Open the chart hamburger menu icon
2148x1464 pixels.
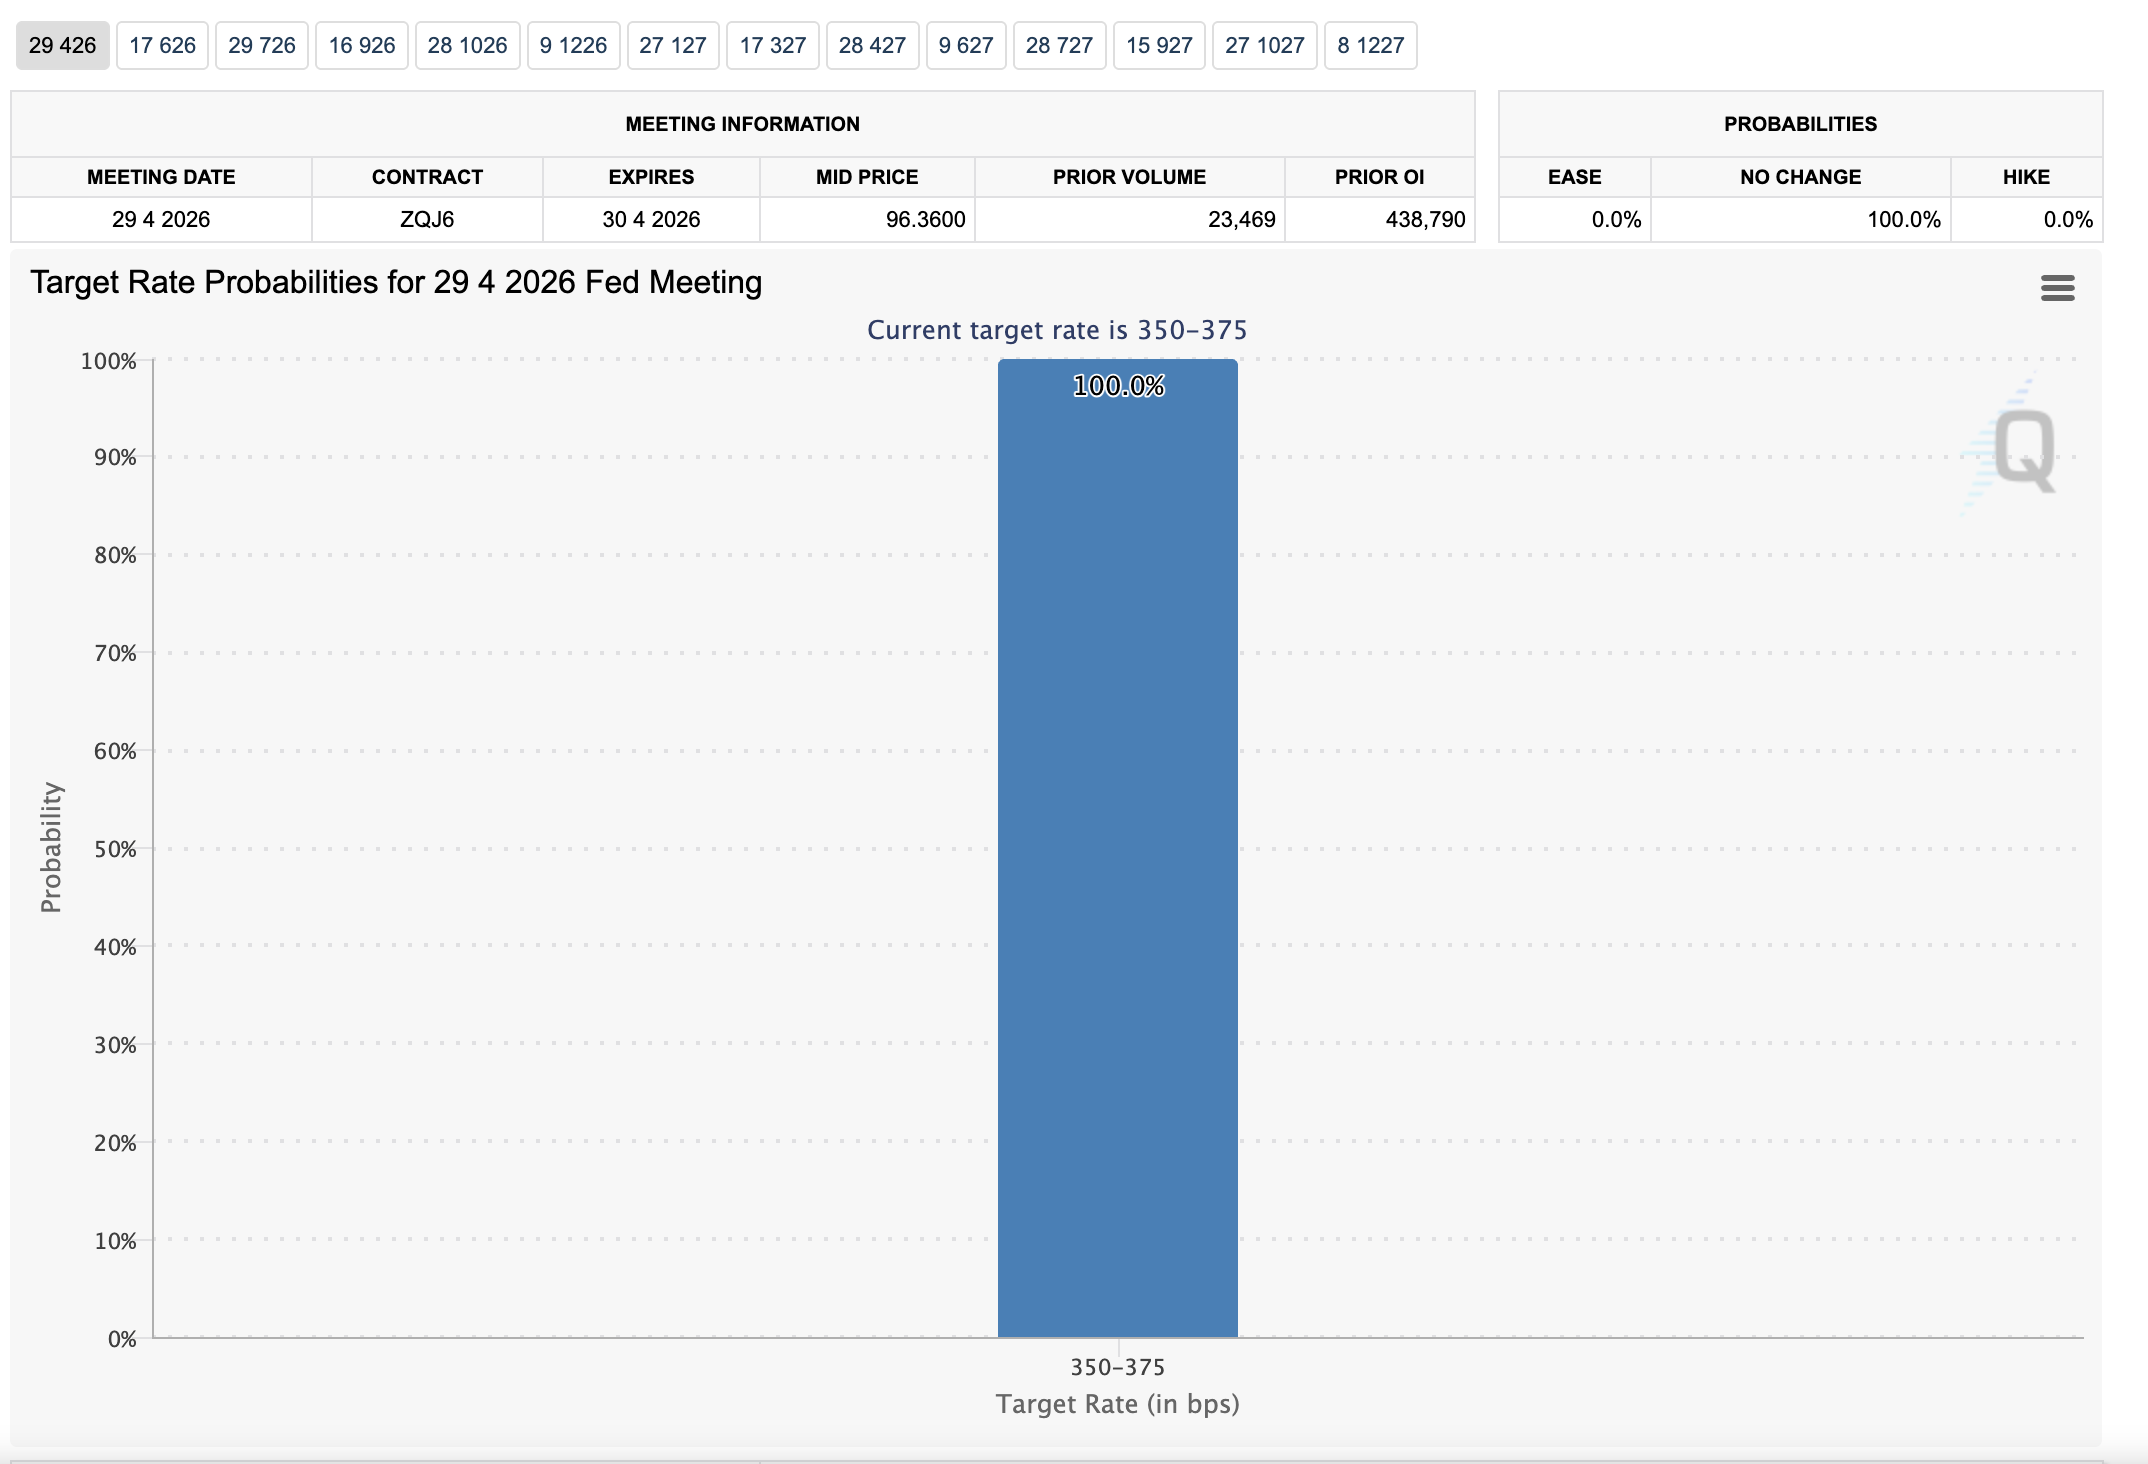click(2057, 288)
